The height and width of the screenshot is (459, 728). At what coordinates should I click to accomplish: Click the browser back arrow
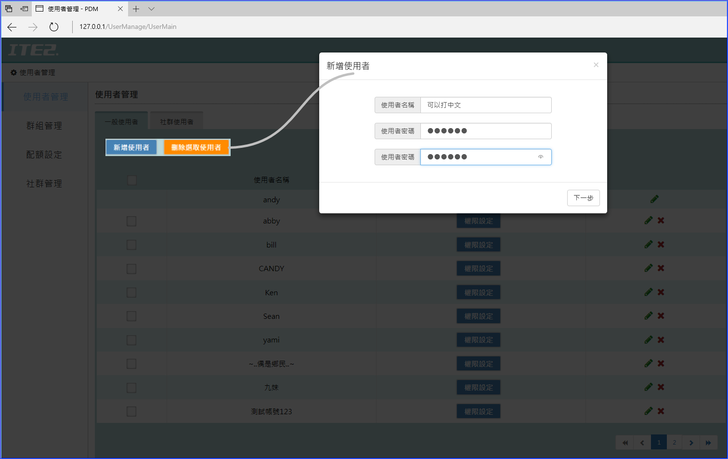point(12,27)
